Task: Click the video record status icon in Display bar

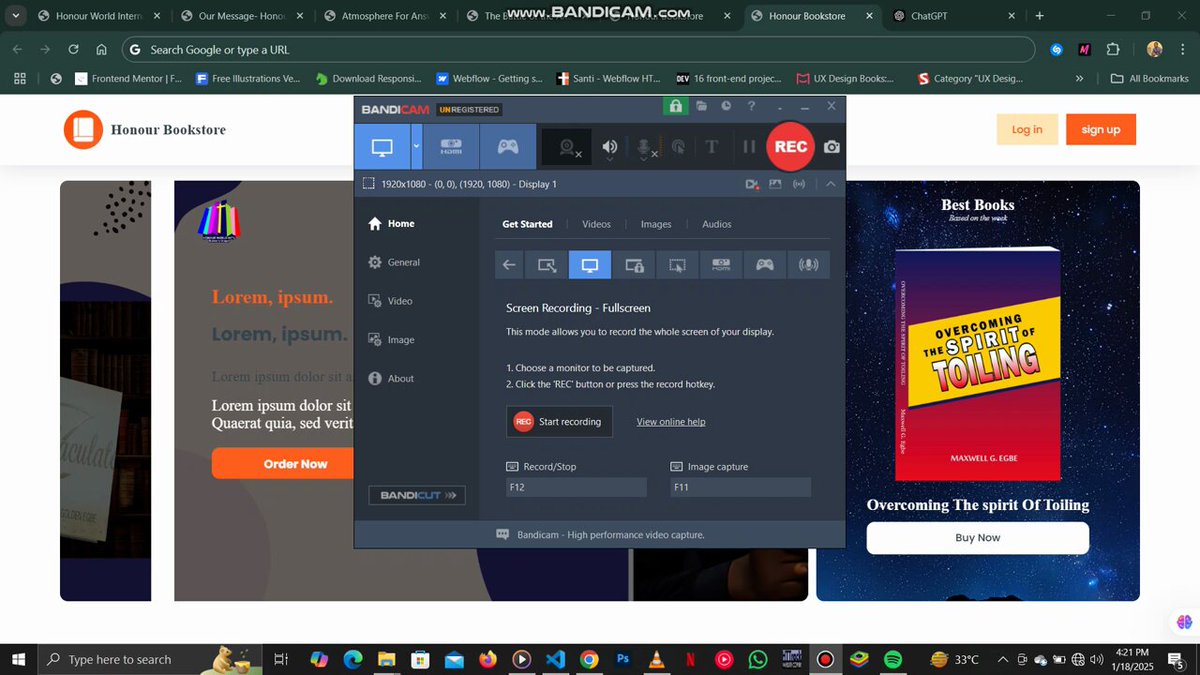Action: [752, 184]
